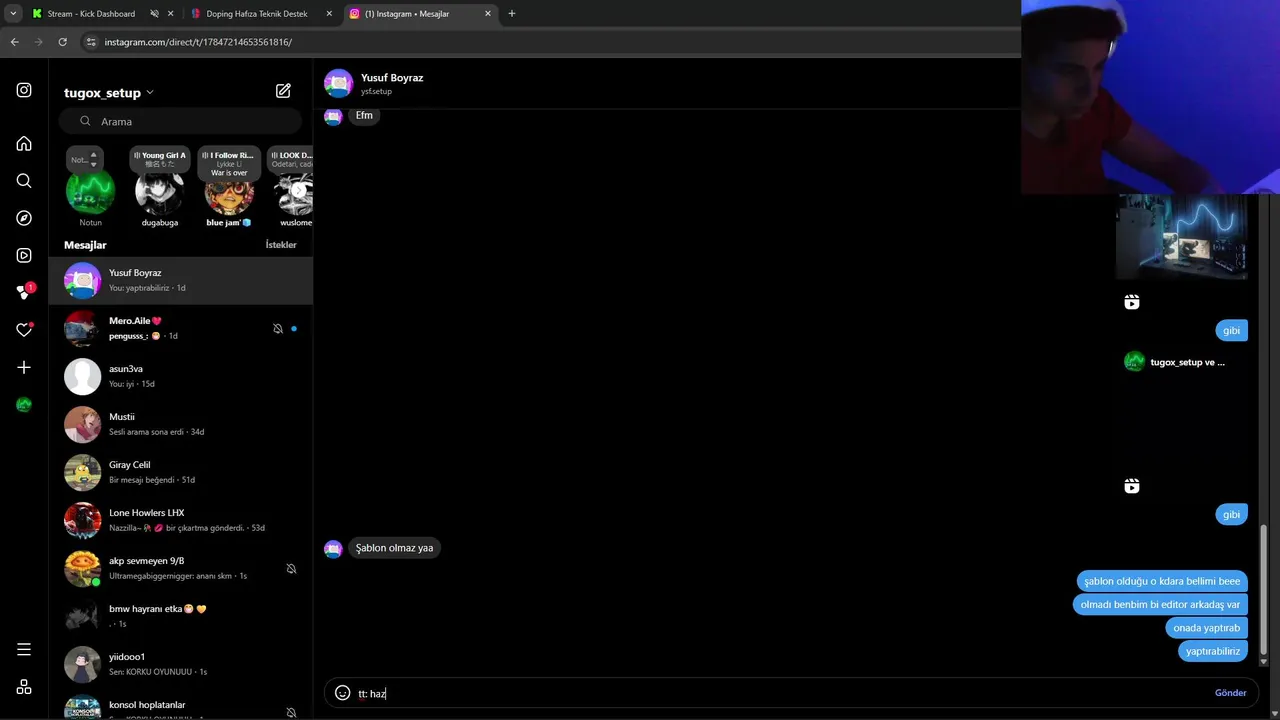Image resolution: width=1280 pixels, height=720 pixels.
Task: Reload the page in browser
Action: click(x=62, y=42)
